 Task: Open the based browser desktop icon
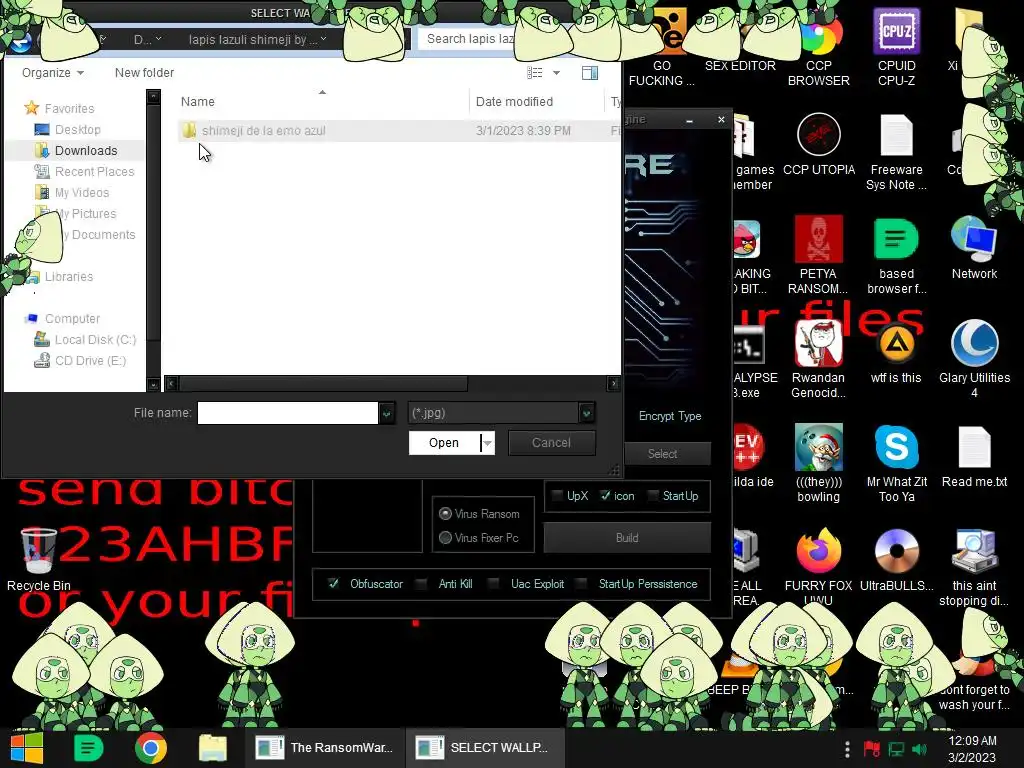(x=896, y=255)
